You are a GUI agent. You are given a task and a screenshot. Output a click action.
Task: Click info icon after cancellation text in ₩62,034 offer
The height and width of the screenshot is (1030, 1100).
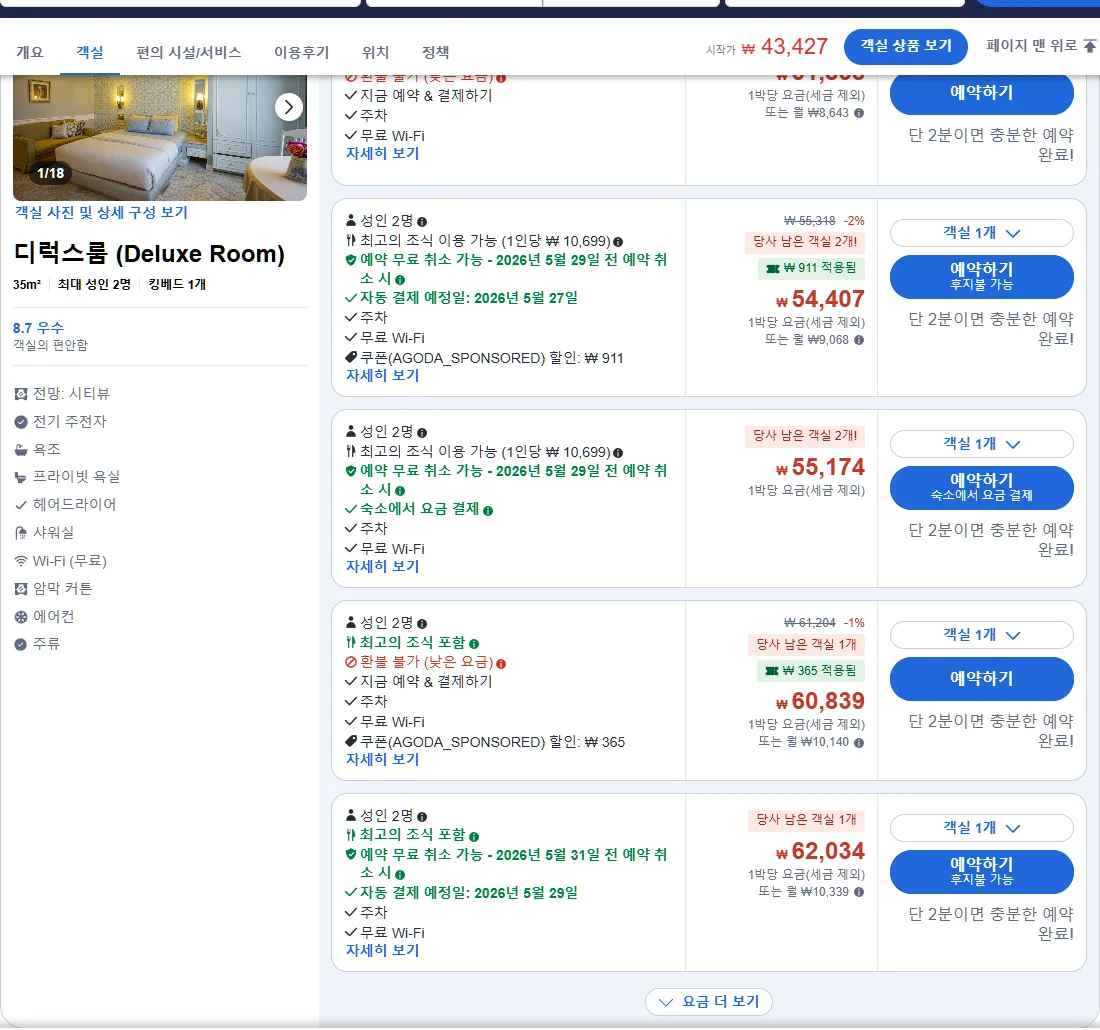[400, 874]
